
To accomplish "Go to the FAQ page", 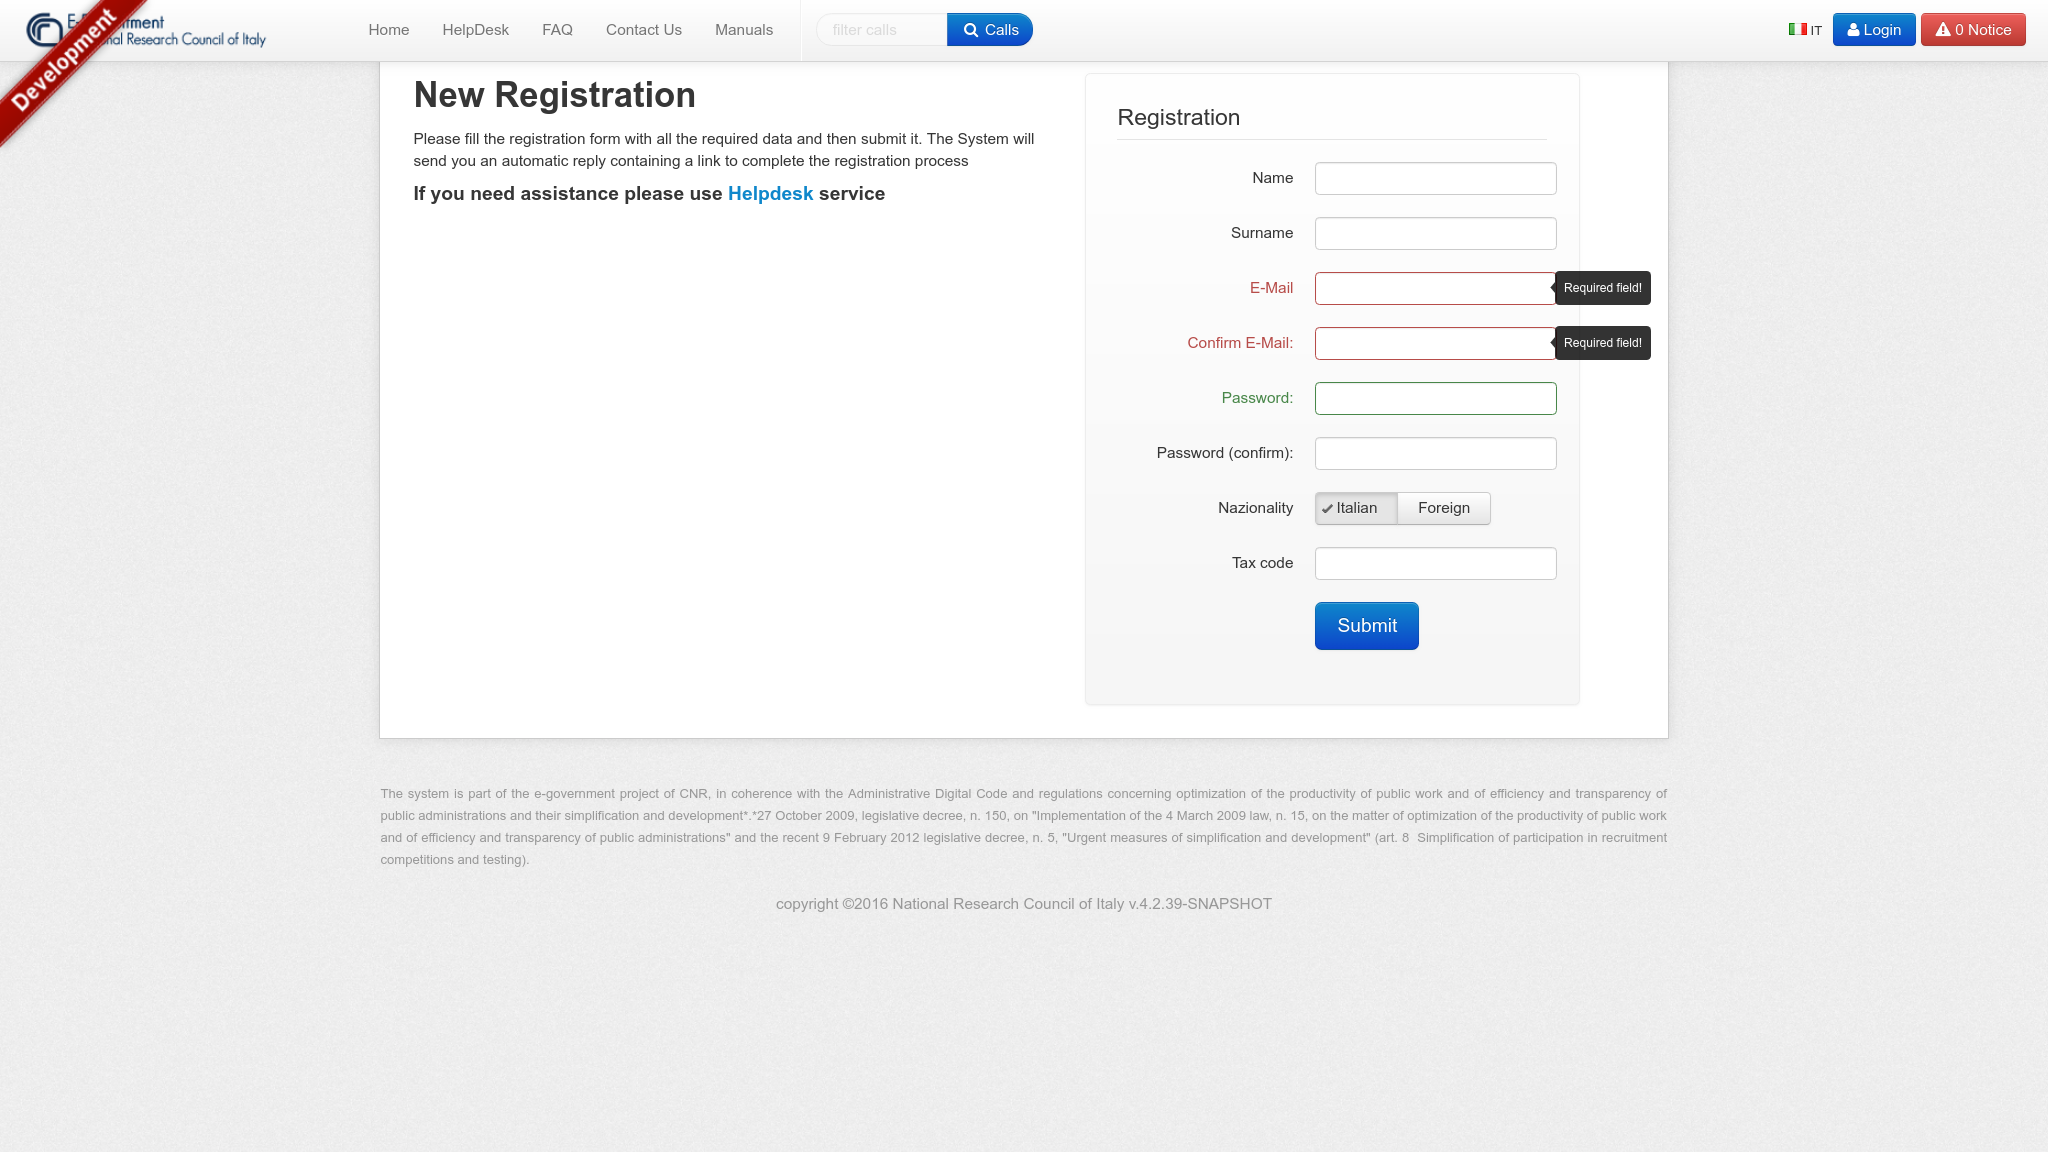I will (x=557, y=30).
